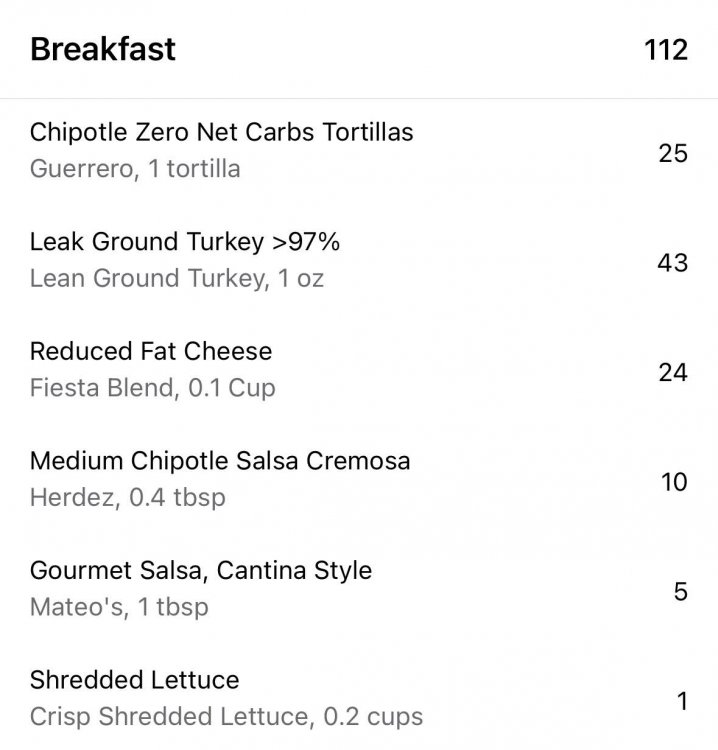The image size is (718, 750).
Task: Click the 5 calorie value for Cantina salsa
Action: click(681, 592)
